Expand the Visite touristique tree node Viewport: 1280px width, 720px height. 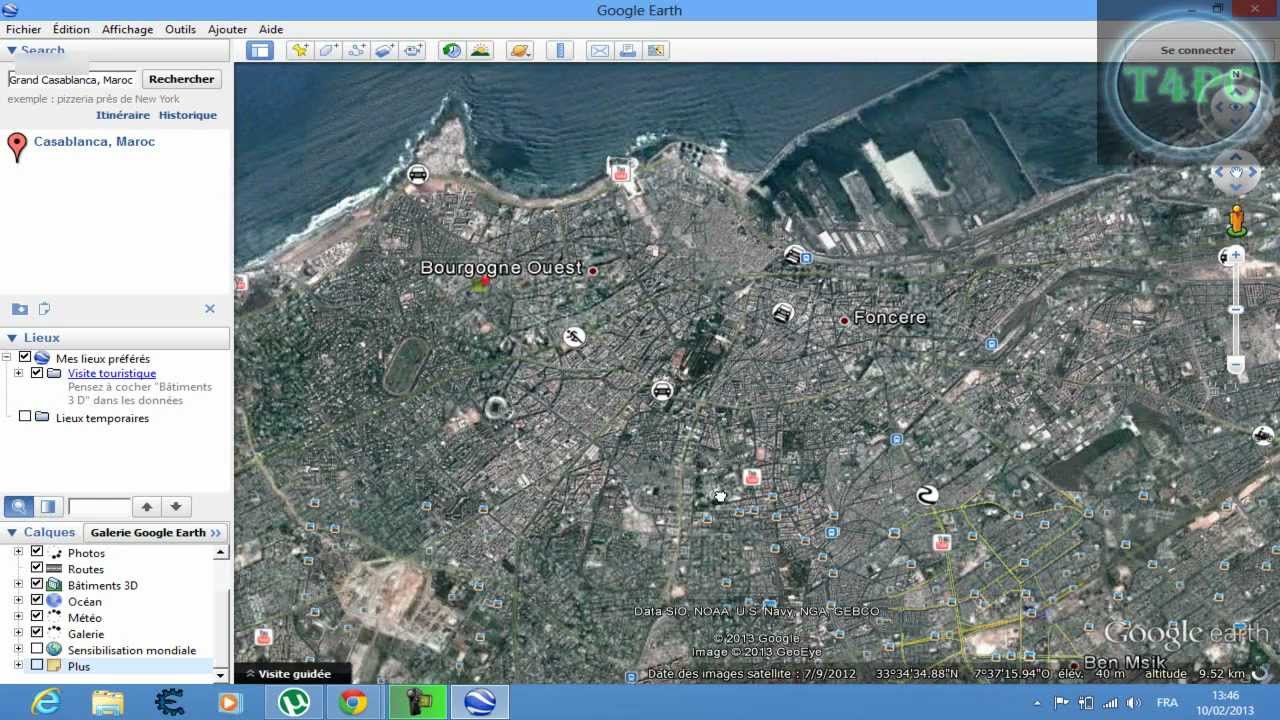pos(18,373)
